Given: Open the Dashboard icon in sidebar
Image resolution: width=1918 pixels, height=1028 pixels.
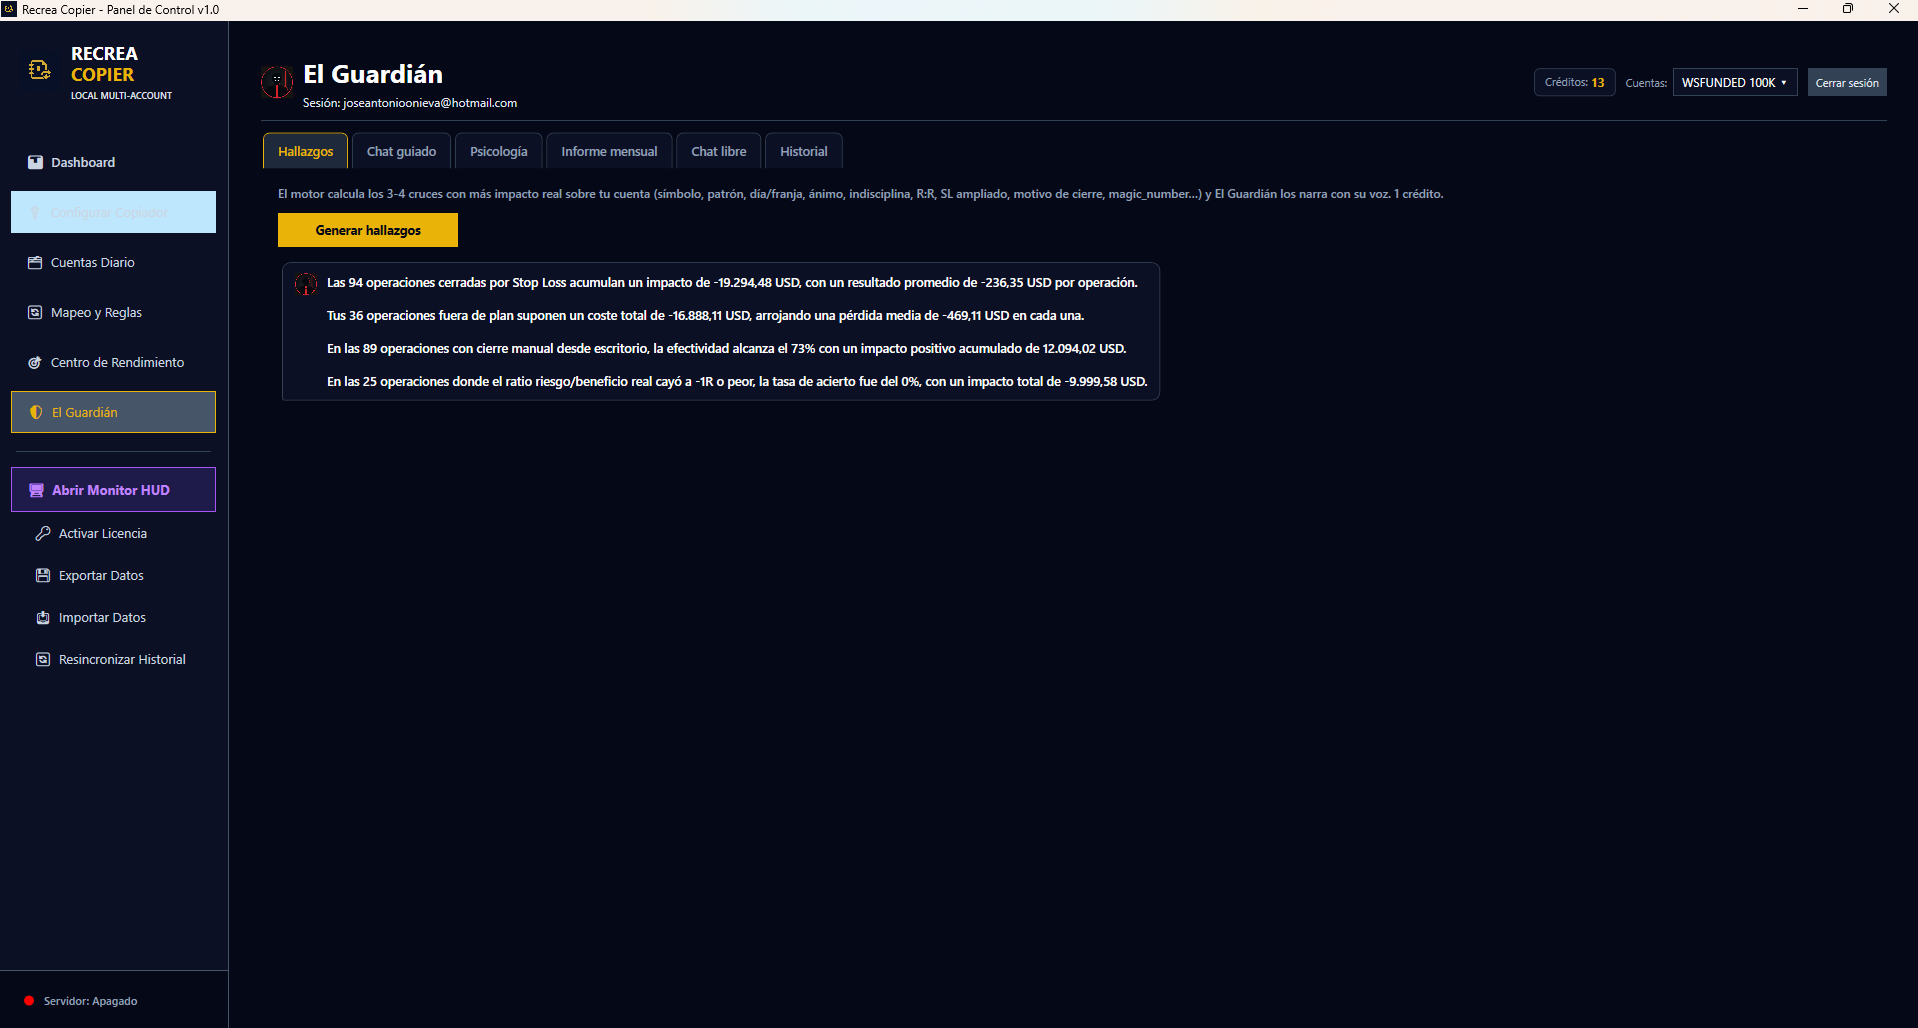Looking at the screenshot, I should click(x=35, y=162).
